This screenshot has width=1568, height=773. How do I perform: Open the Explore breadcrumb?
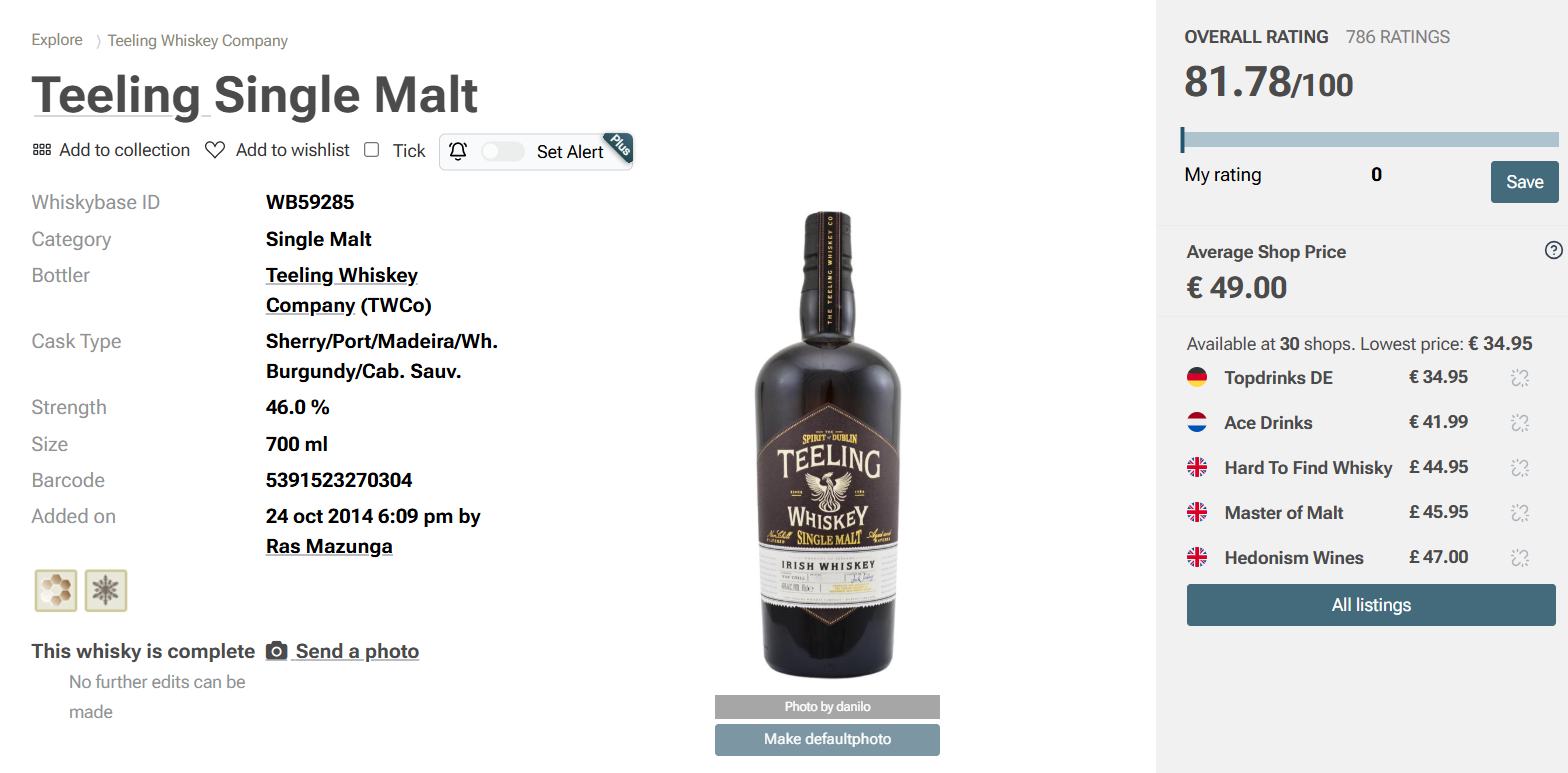pos(57,40)
